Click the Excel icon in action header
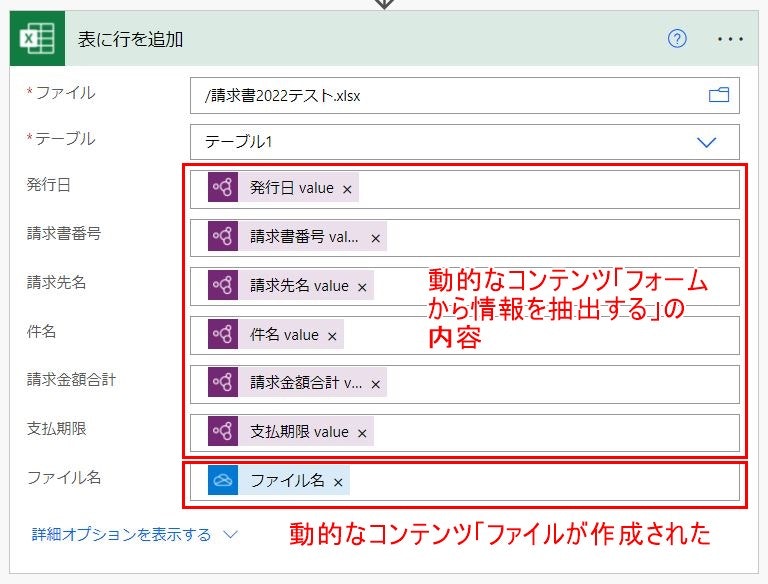 [x=37, y=38]
